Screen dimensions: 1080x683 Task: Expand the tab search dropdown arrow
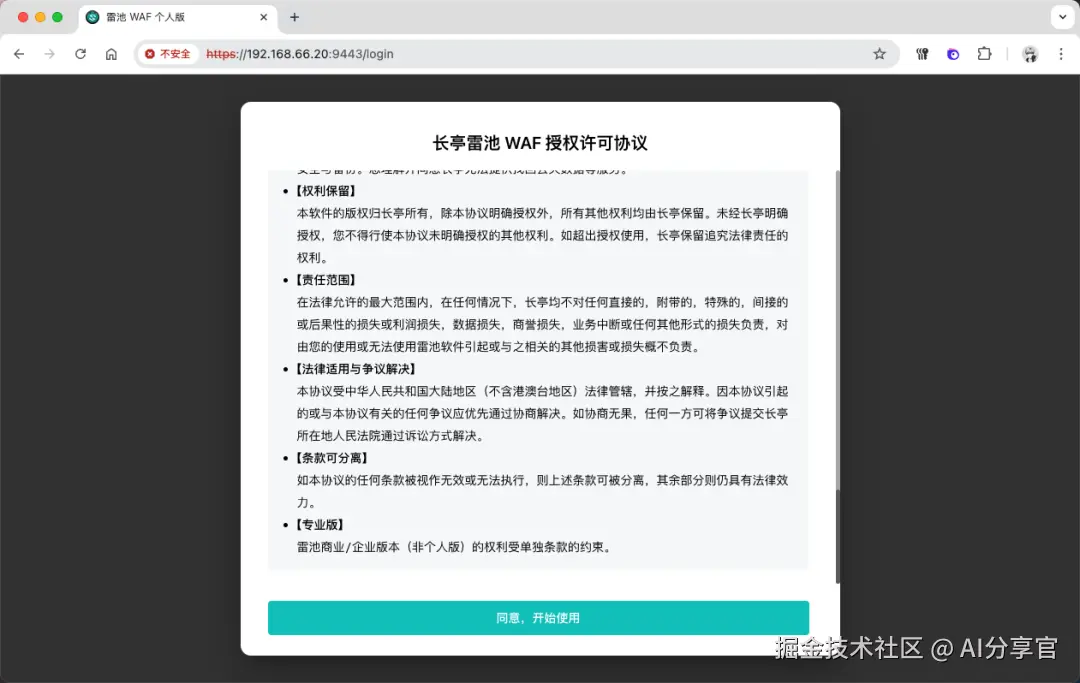pyautogui.click(x=1062, y=17)
